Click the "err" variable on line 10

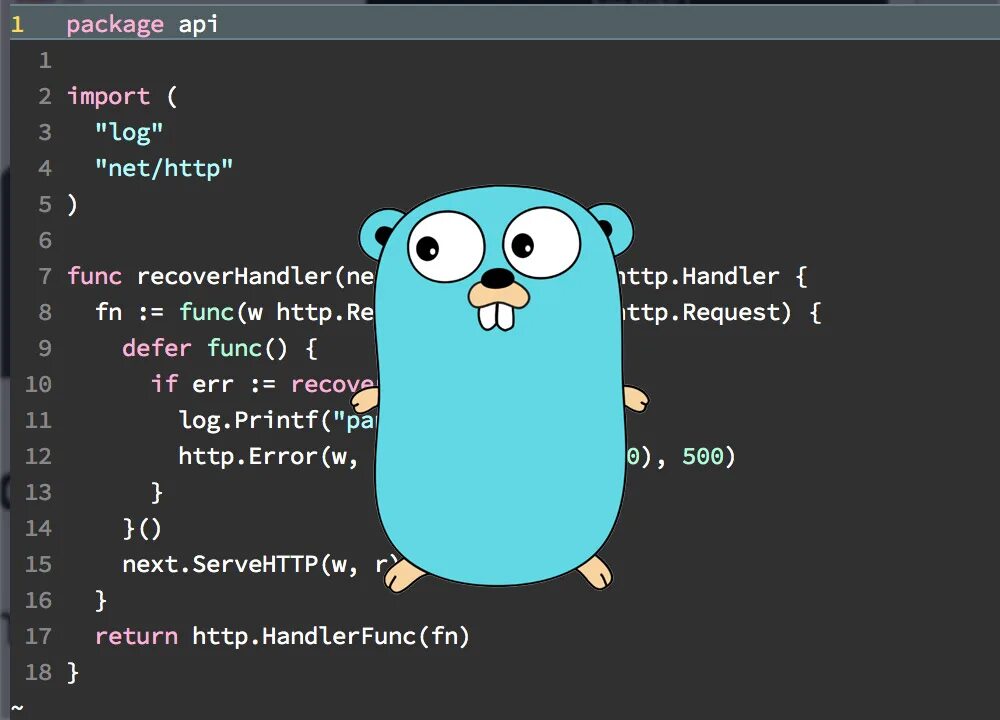click(x=213, y=385)
